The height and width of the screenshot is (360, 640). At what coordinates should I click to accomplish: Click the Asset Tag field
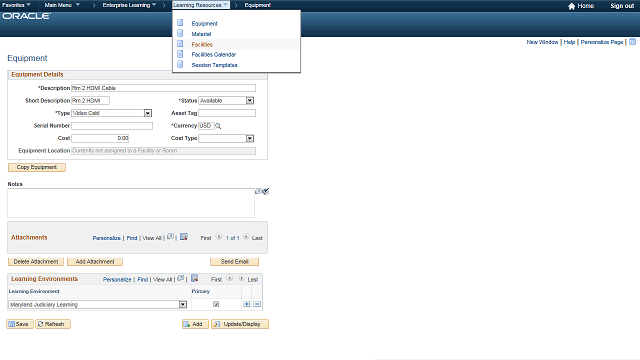pyautogui.click(x=227, y=113)
